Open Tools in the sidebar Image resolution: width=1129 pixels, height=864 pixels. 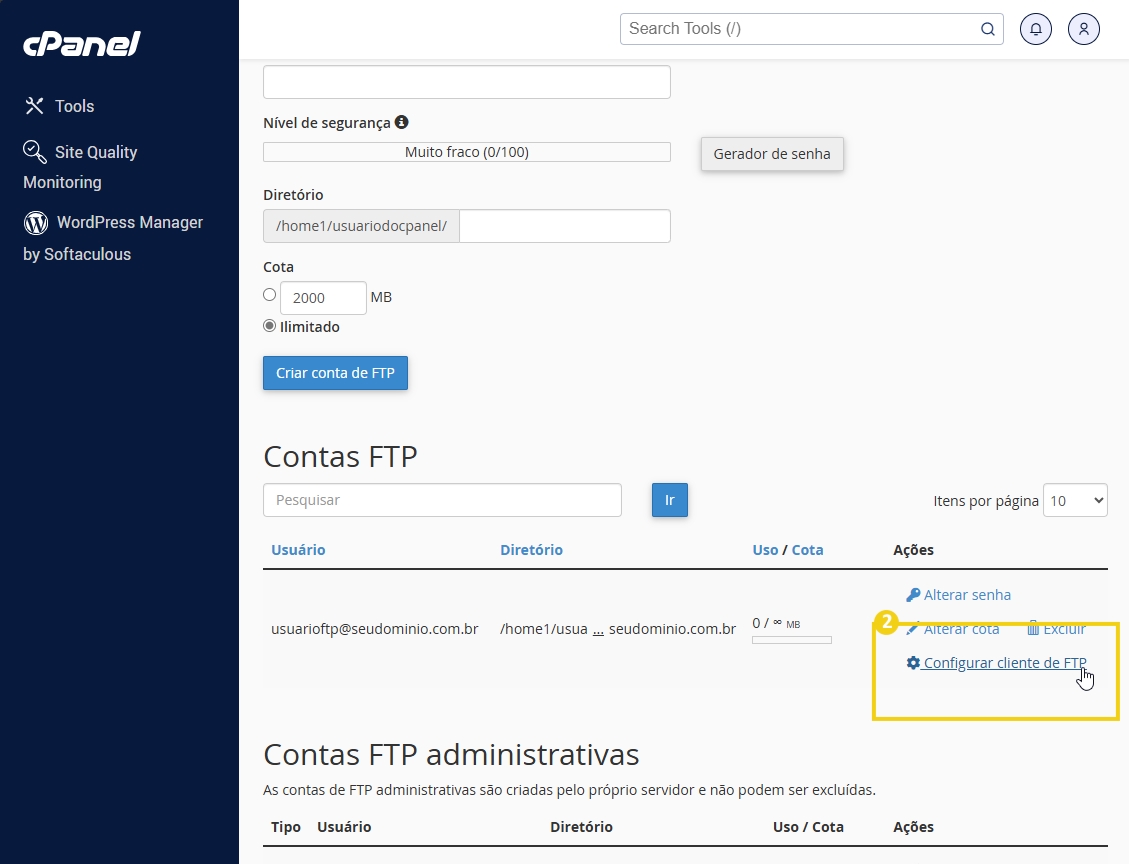[x=75, y=106]
